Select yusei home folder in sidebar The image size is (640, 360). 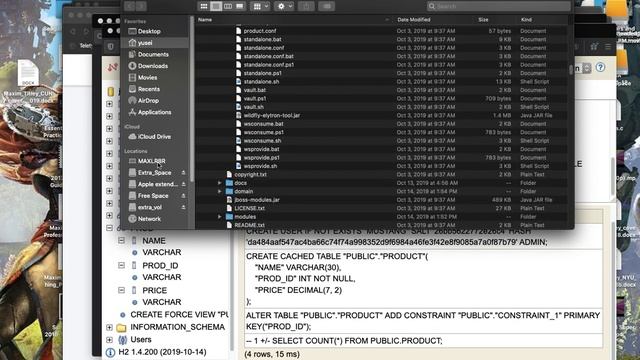pyautogui.click(x=145, y=43)
